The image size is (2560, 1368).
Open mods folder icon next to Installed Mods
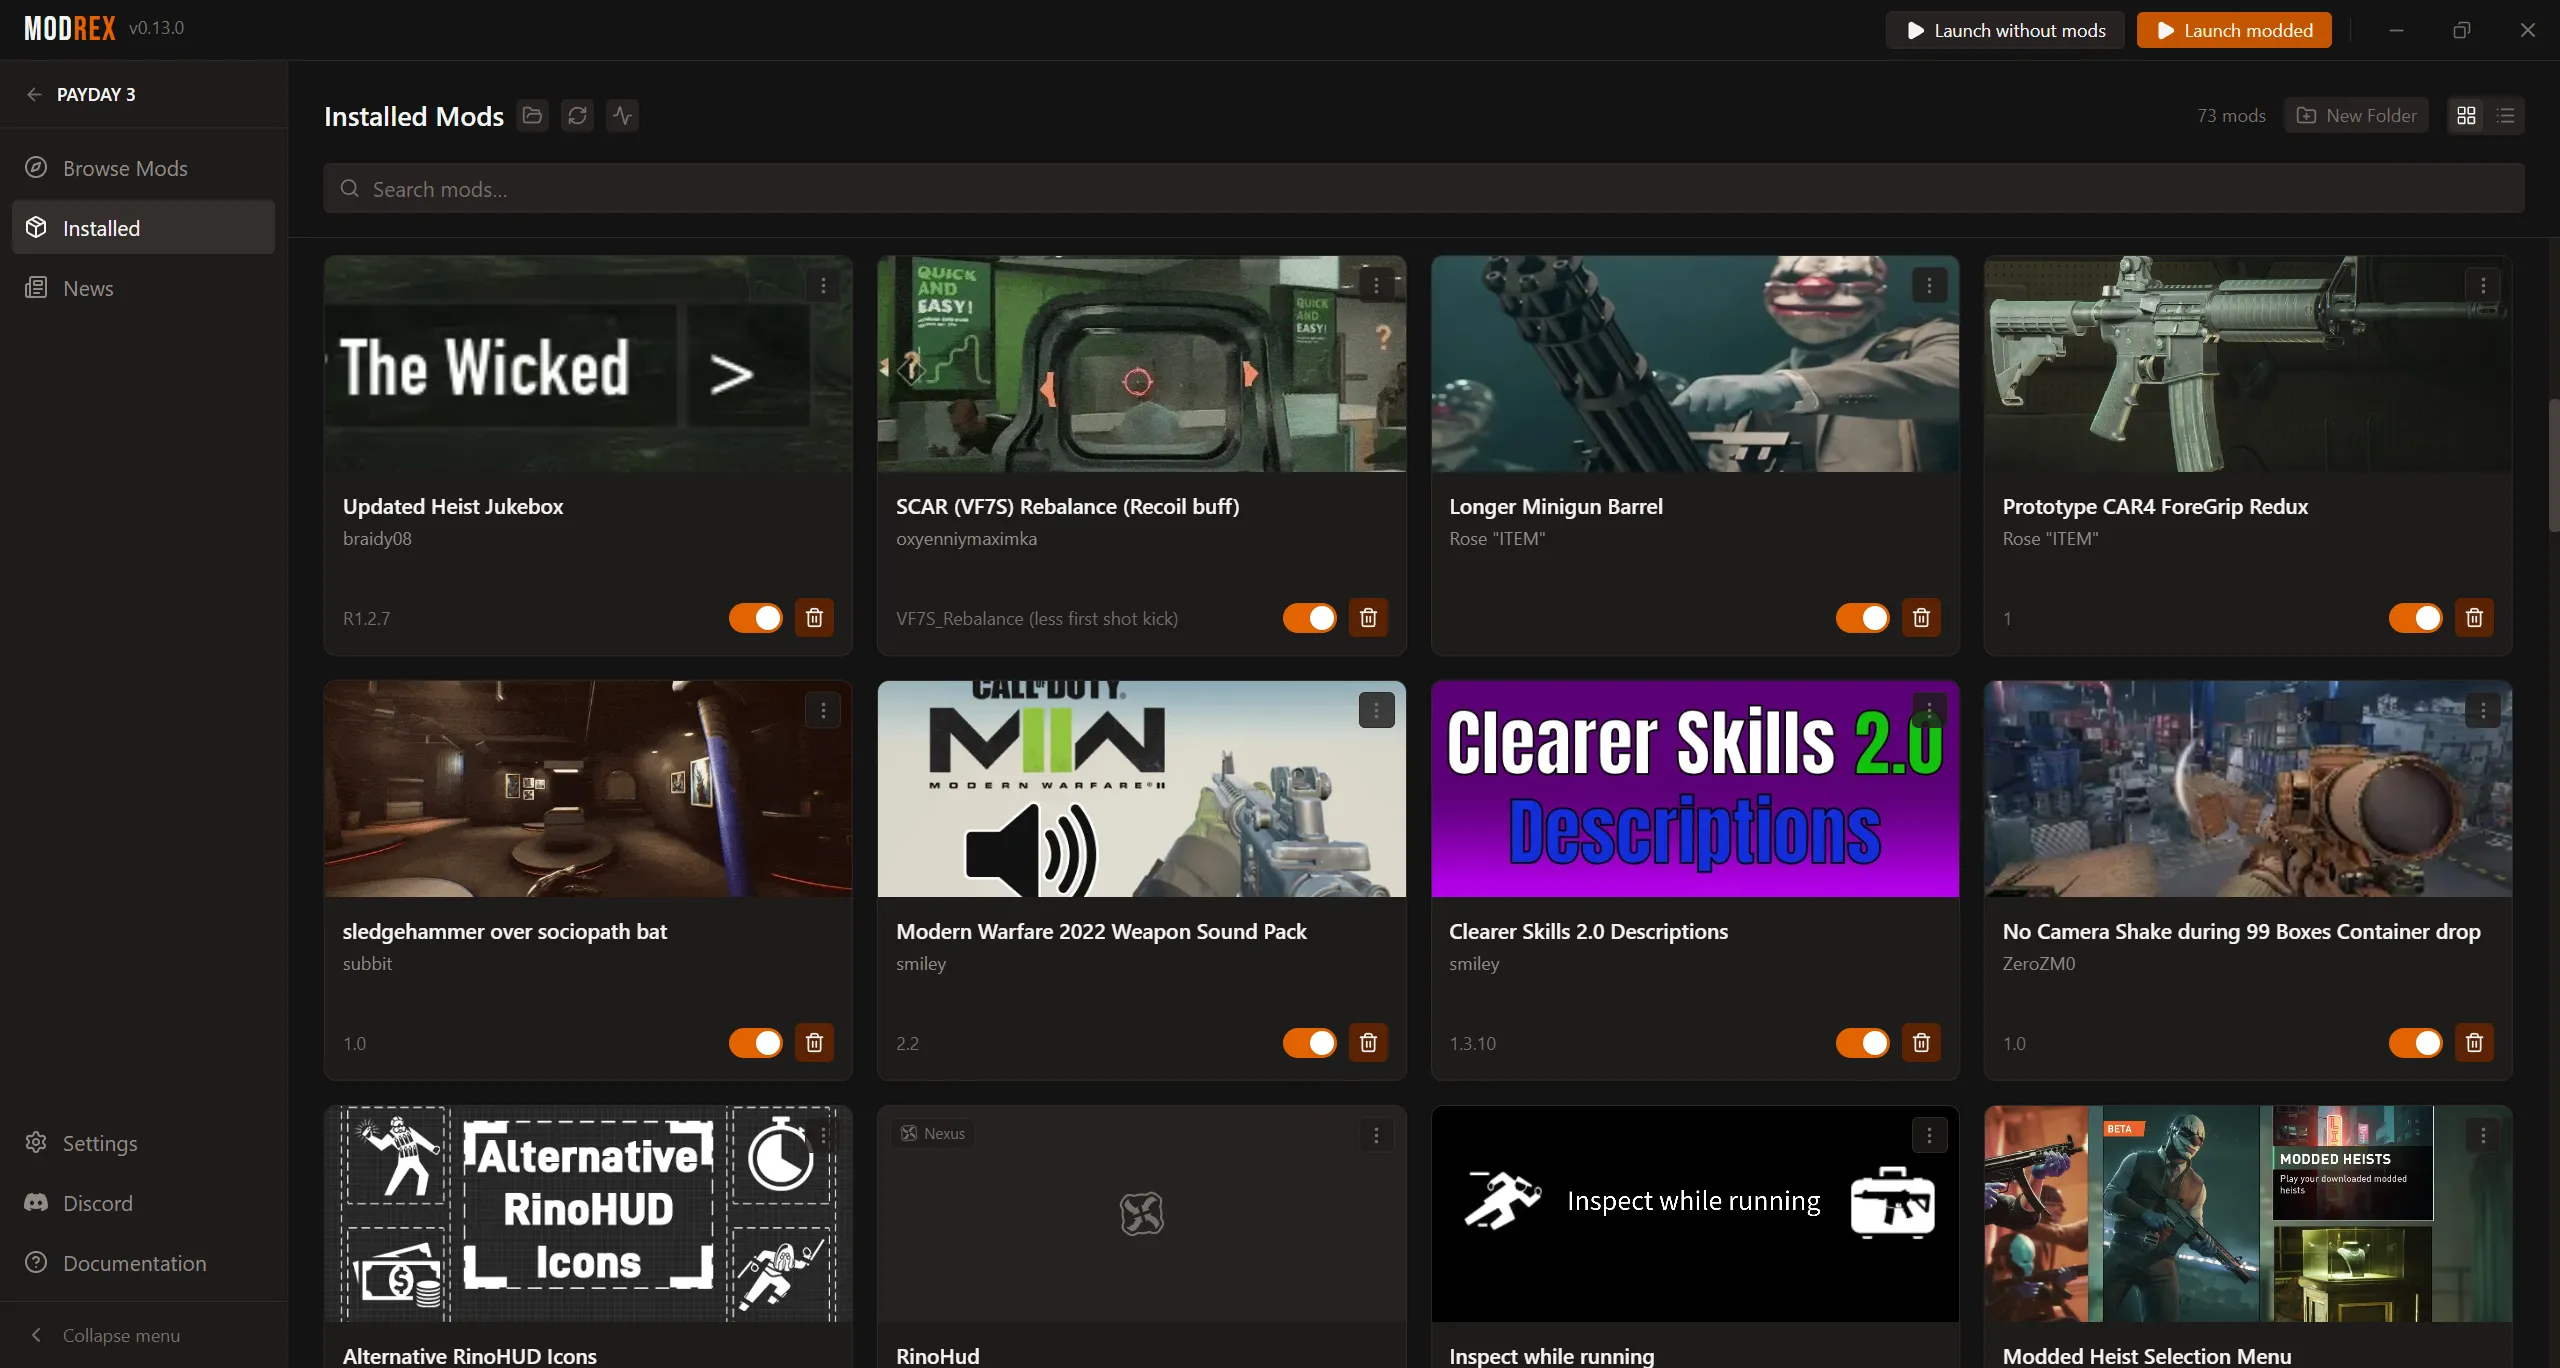[x=533, y=116]
